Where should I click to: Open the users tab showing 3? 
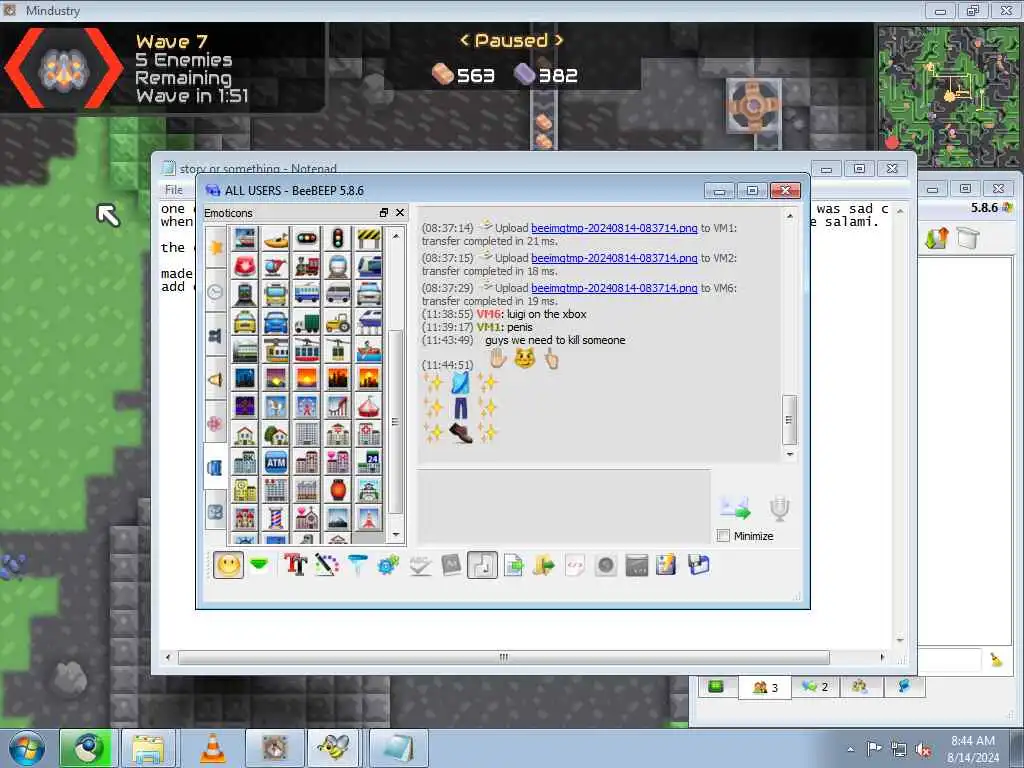(x=765, y=687)
